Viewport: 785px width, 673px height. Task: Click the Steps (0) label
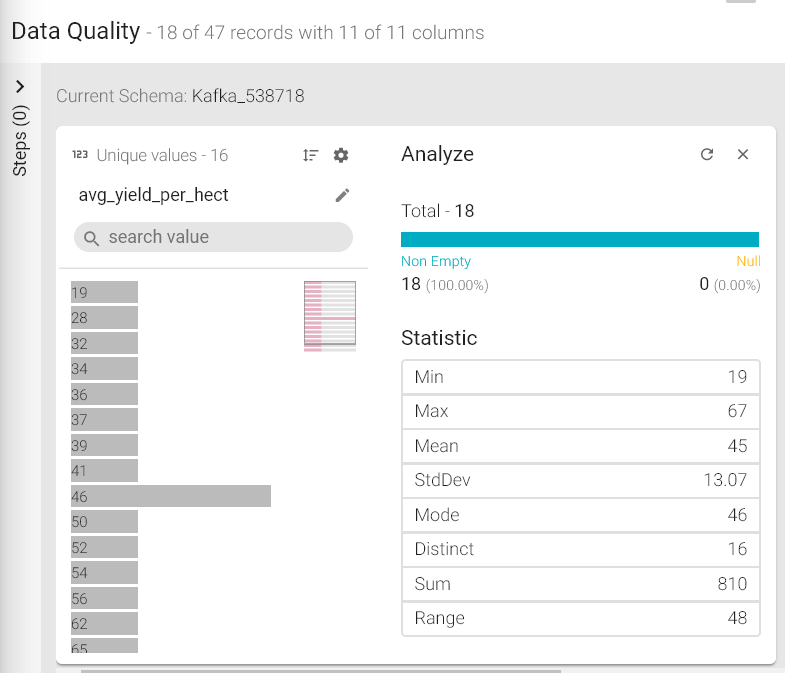(x=20, y=141)
